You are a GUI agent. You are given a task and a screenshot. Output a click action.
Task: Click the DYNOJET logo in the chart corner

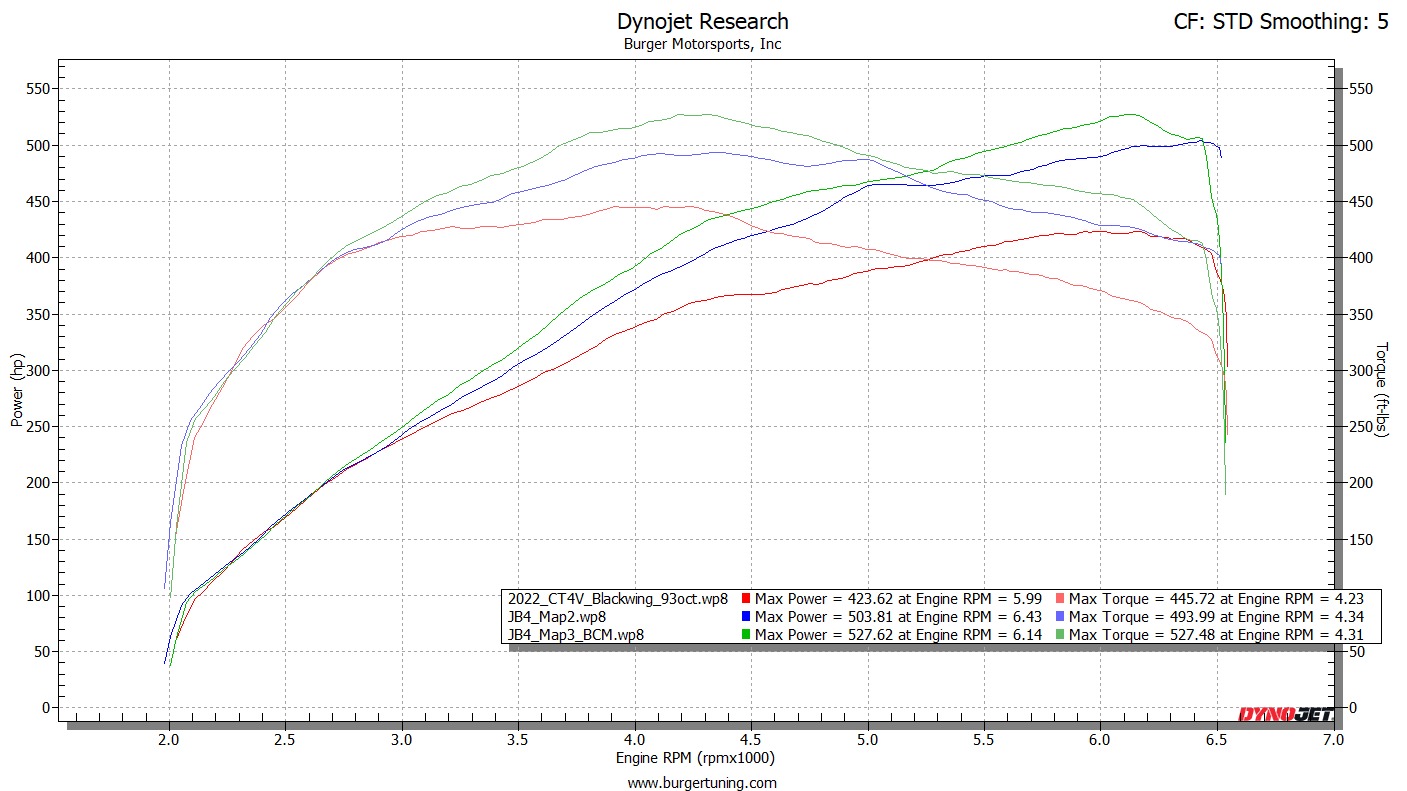[1285, 714]
